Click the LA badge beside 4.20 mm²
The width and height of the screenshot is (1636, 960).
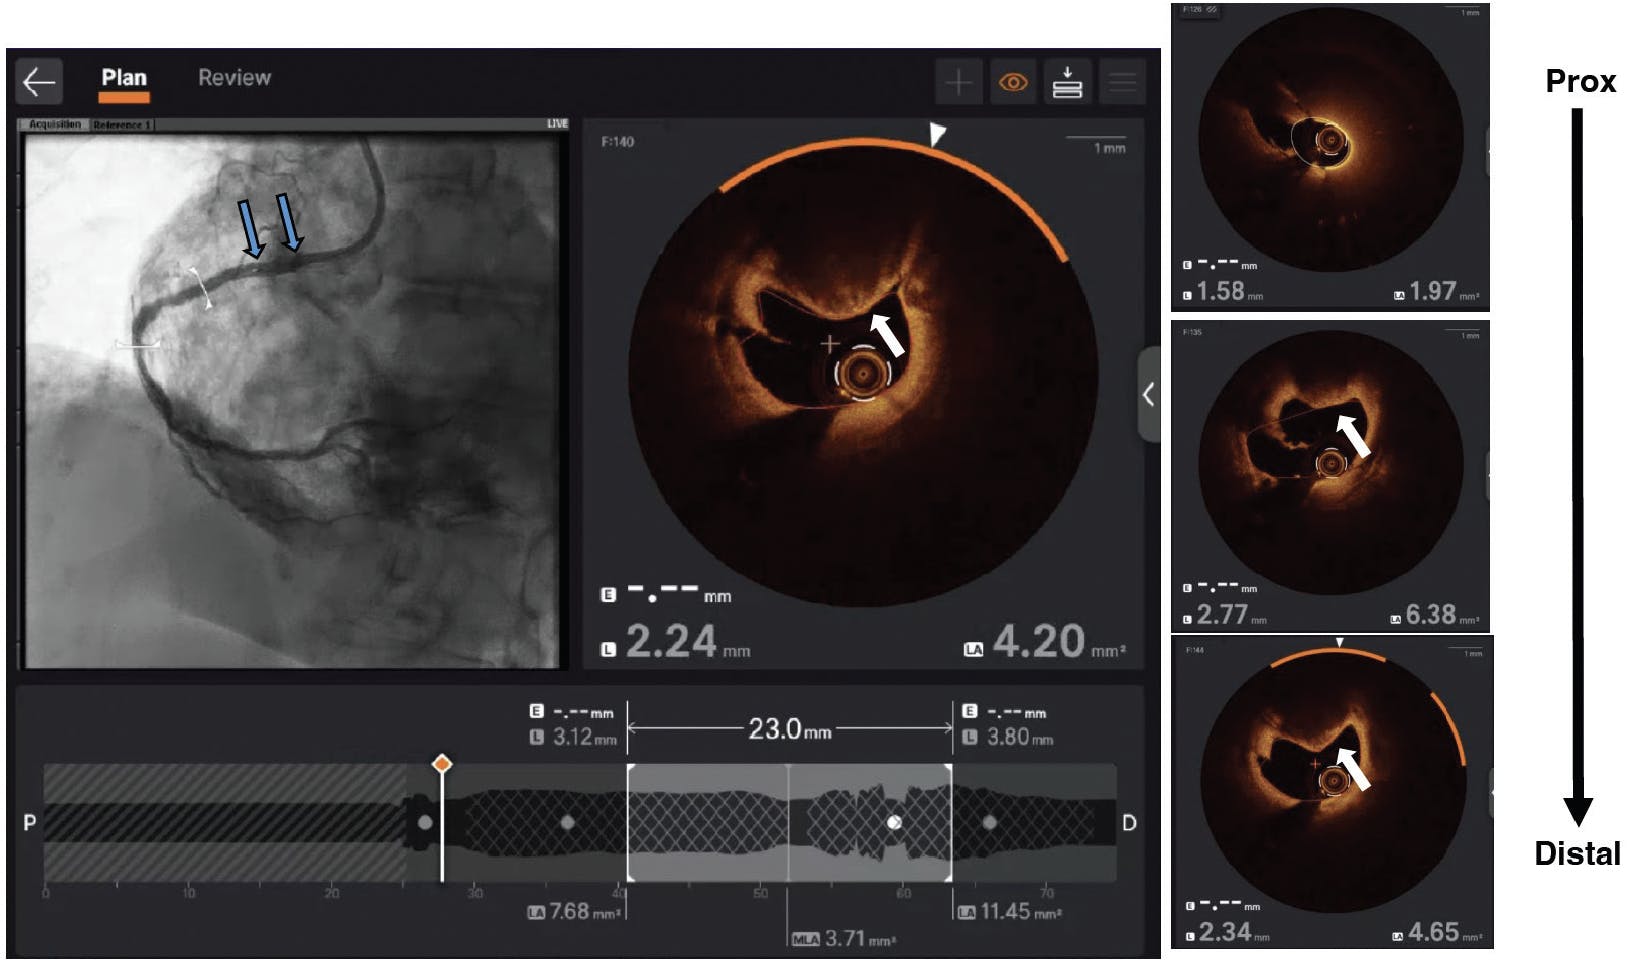[973, 649]
